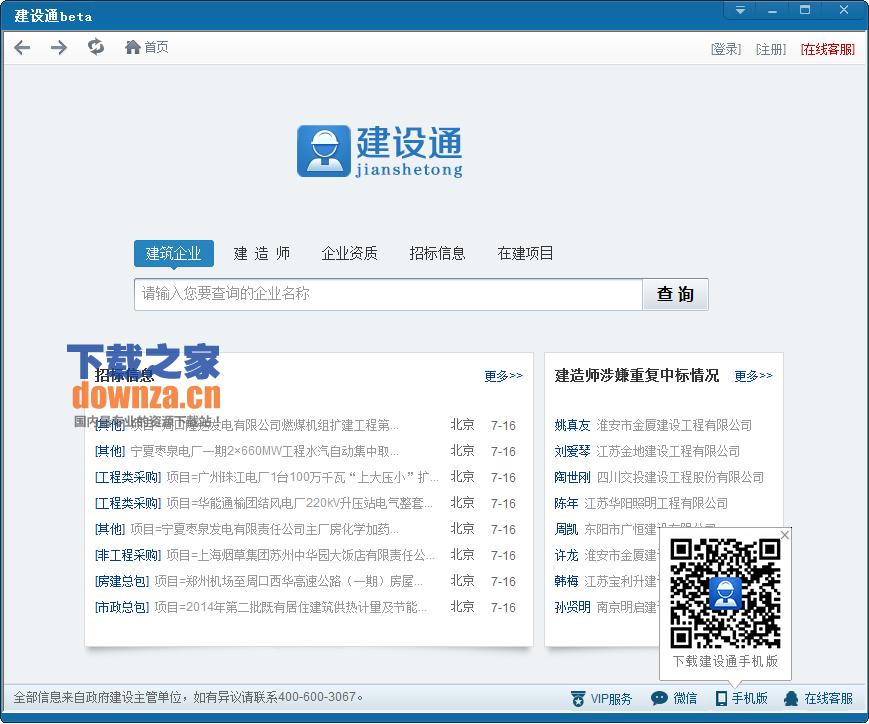Open the 宁夏枣泉电厂一期2×660MW tender entry
Image resolution: width=869 pixels, height=724 pixels.
click(264, 451)
